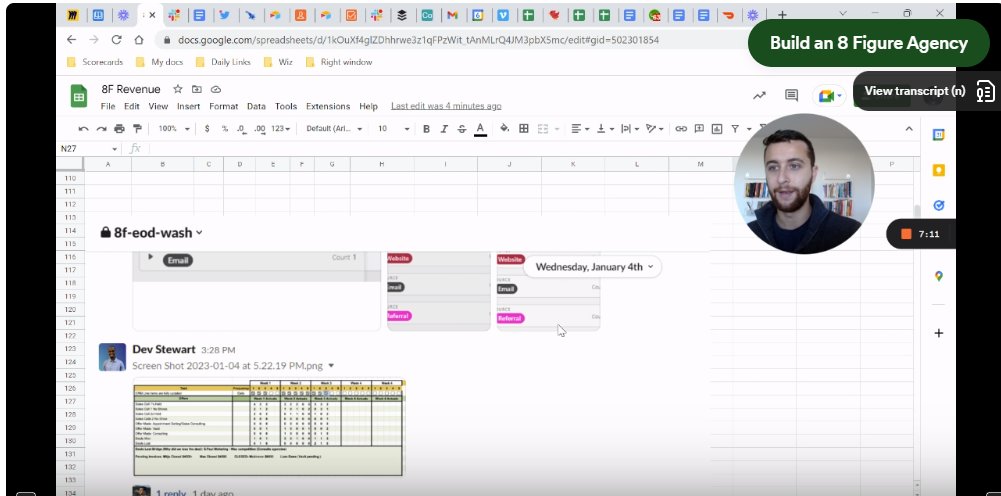
Task: Toggle strikethrough formatting
Action: coord(462,129)
